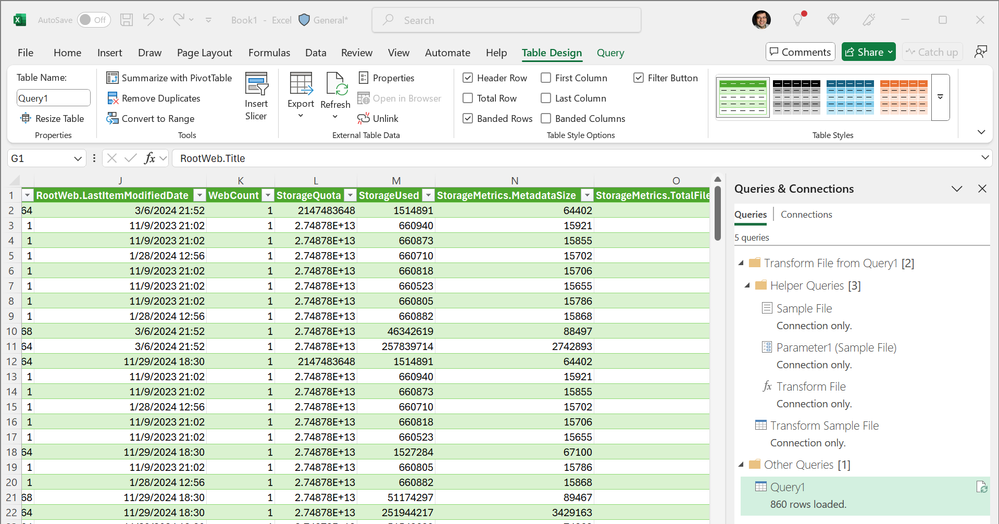Disable the Filter Button checkbox

[639, 78]
